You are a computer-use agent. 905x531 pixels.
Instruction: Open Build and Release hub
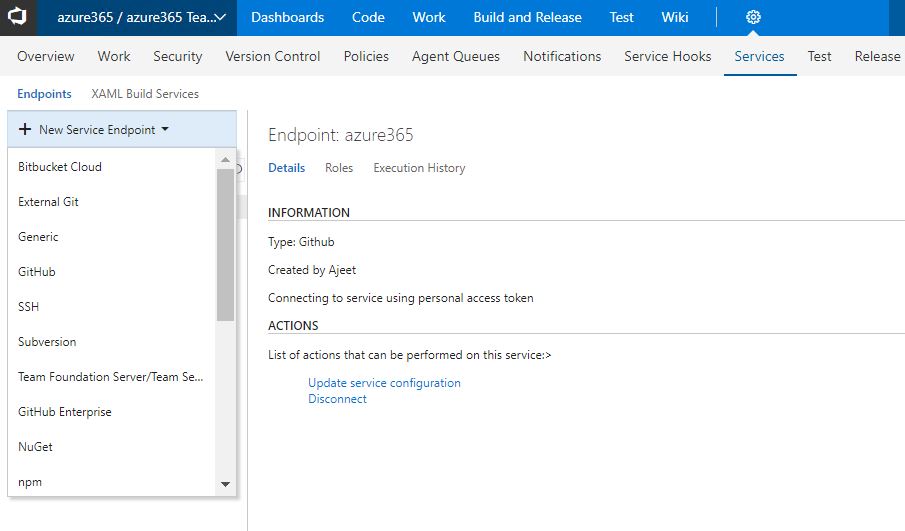[x=528, y=17]
